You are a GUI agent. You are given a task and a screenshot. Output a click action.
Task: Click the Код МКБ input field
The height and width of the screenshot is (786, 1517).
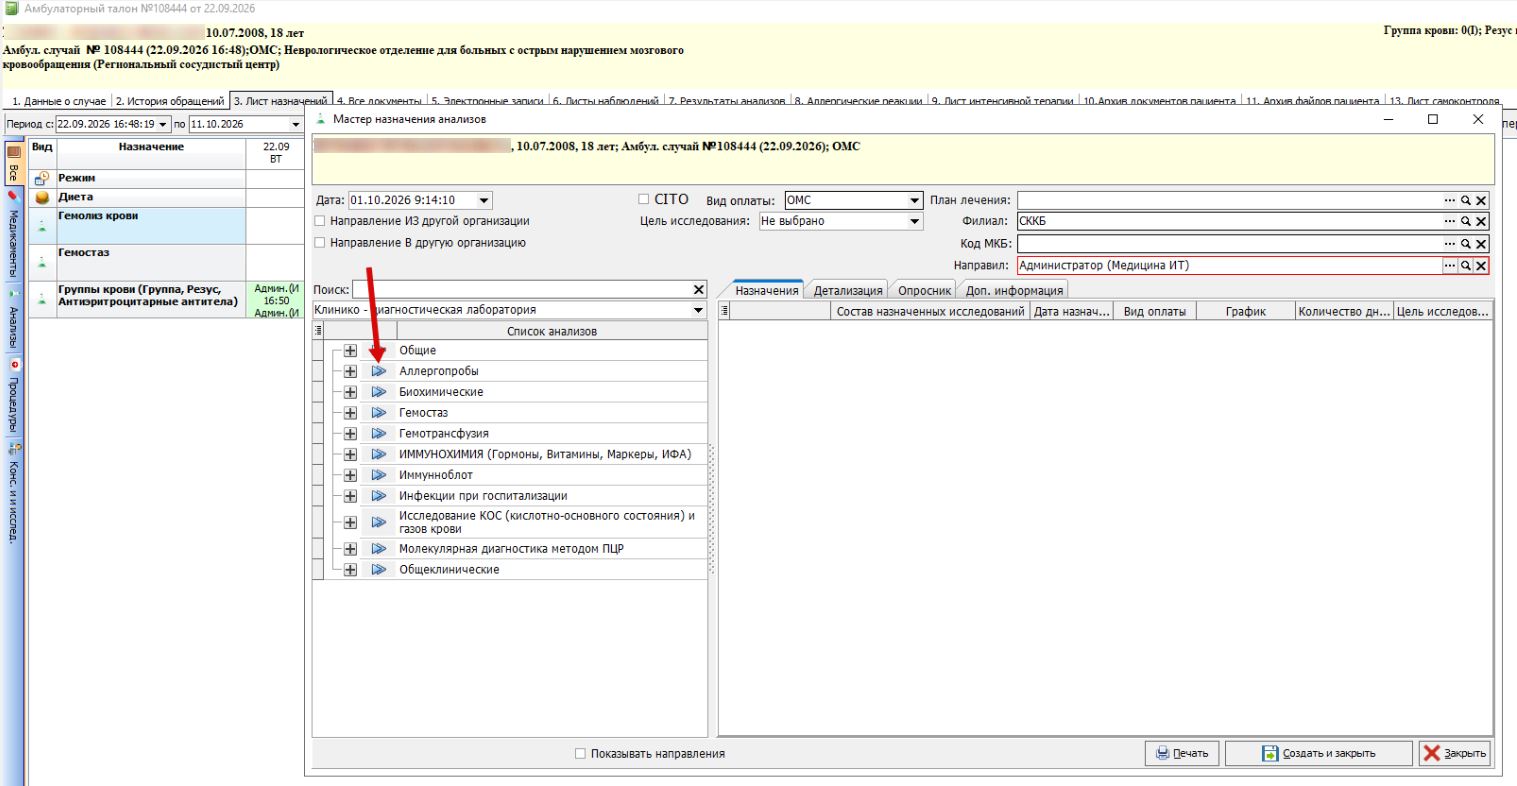1229,244
